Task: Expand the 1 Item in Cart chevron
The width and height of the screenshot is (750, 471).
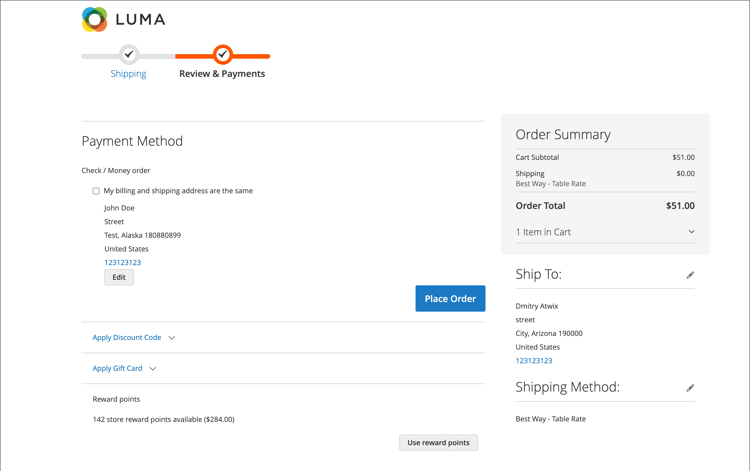Action: (691, 232)
